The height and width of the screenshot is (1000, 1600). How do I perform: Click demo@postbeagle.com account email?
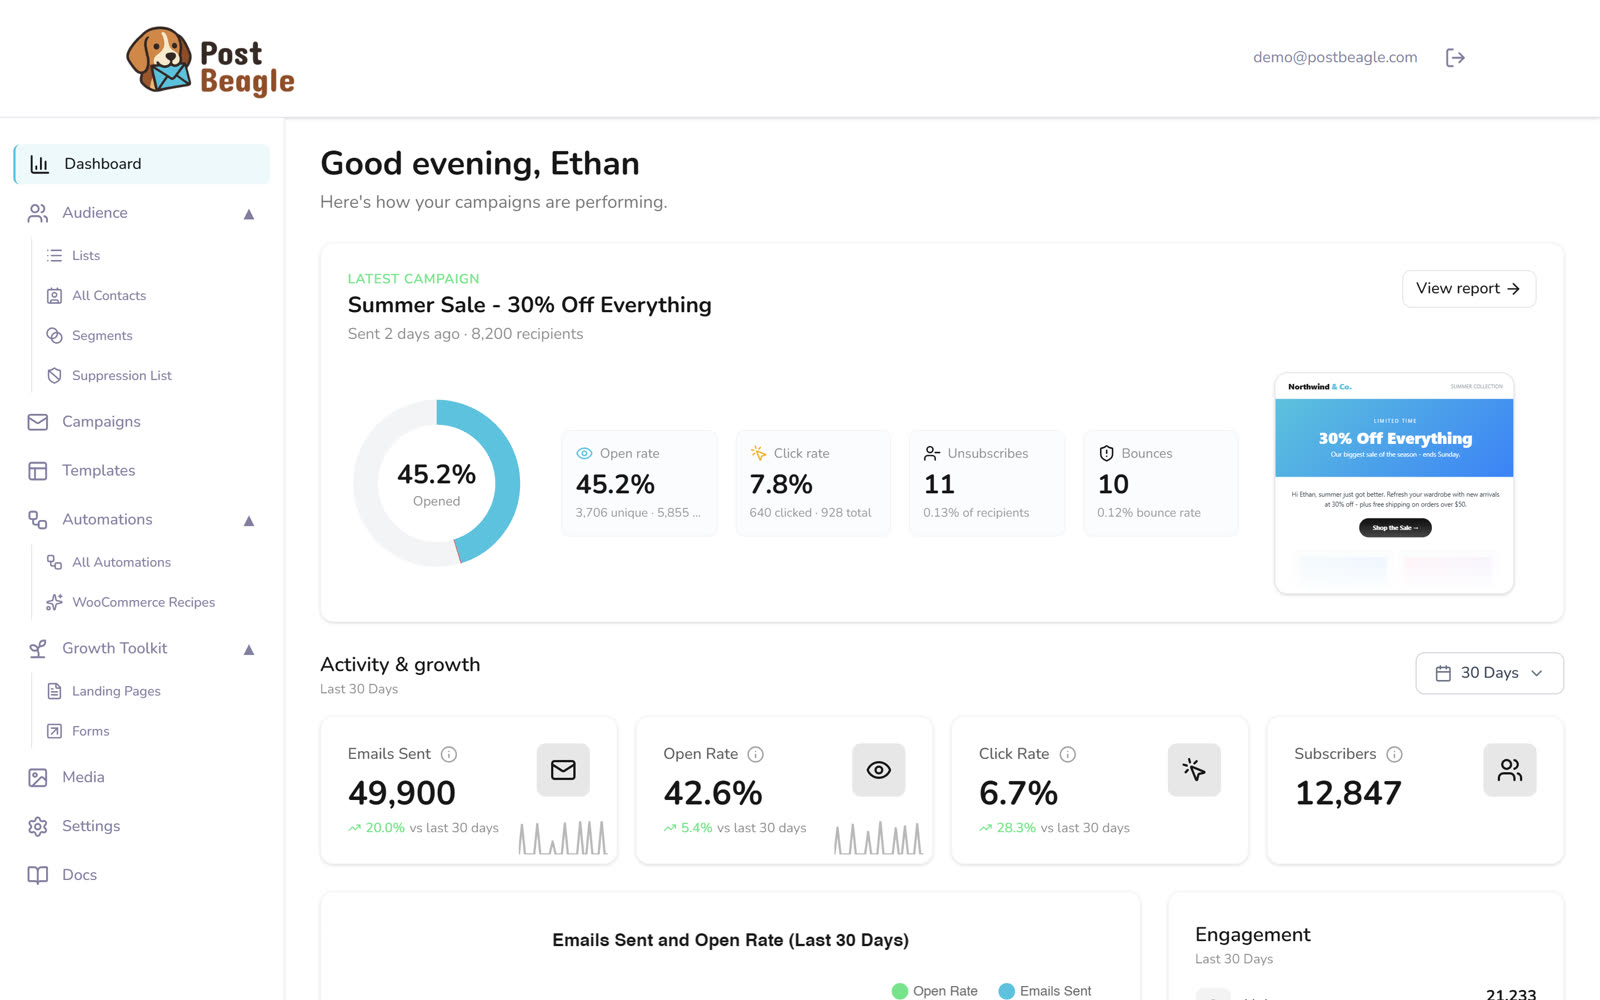1335,58
